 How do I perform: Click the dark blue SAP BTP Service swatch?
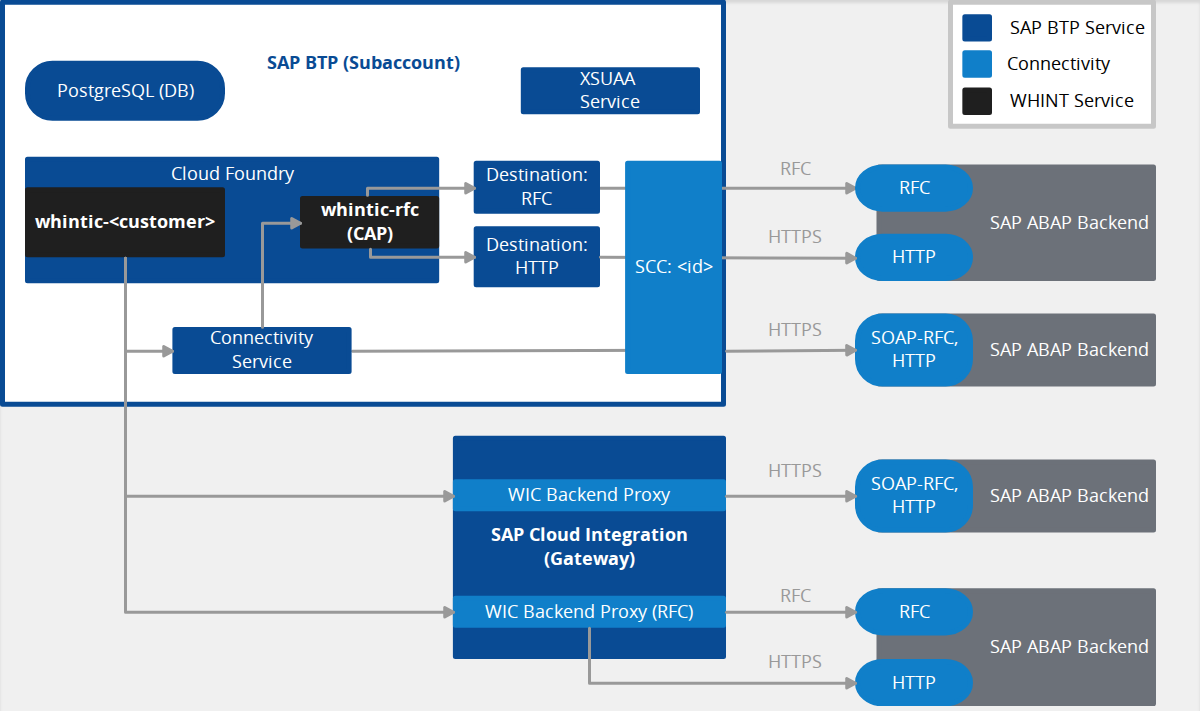[977, 28]
